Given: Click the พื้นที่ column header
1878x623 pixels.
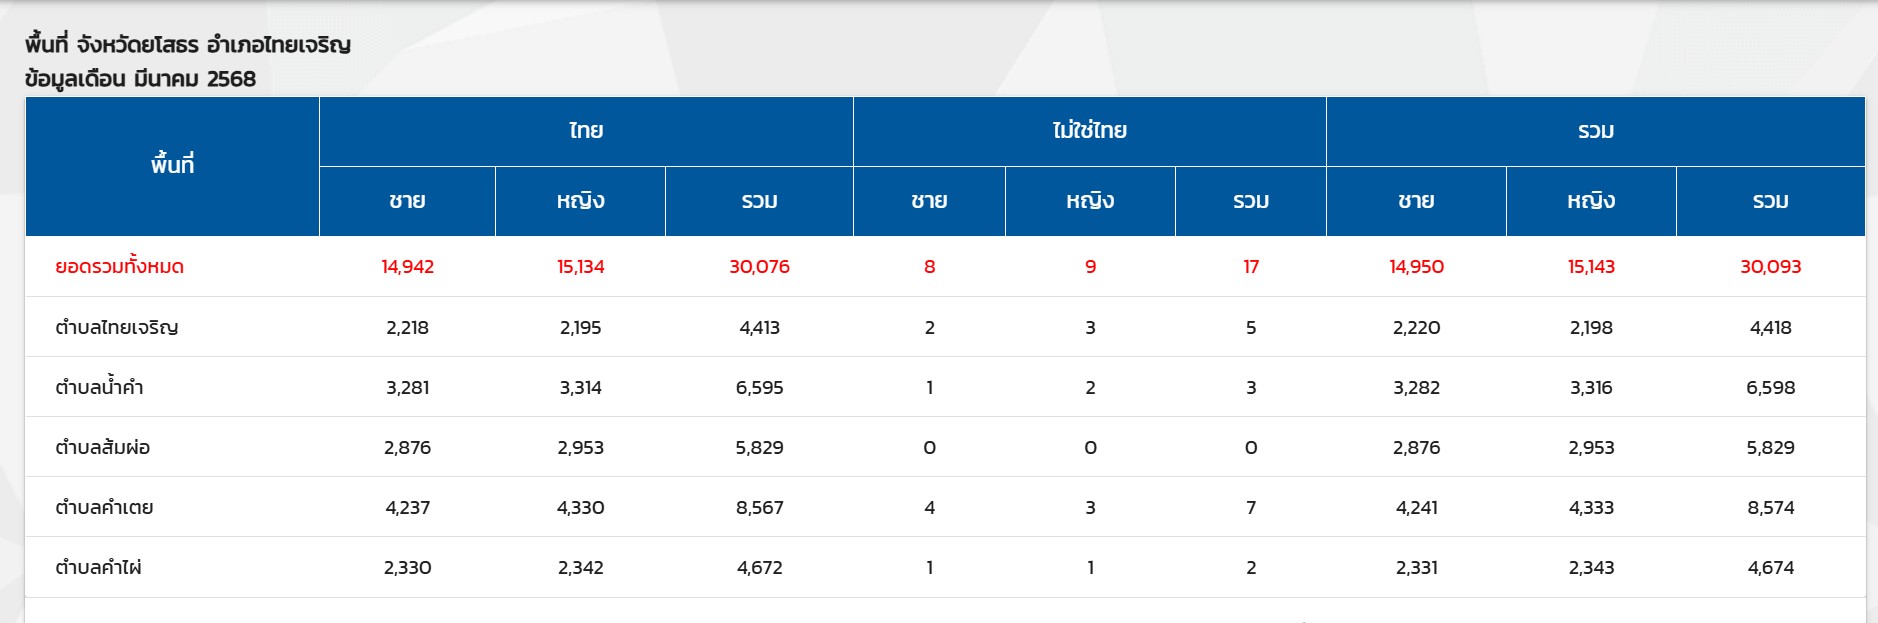Looking at the screenshot, I should pos(172,166).
